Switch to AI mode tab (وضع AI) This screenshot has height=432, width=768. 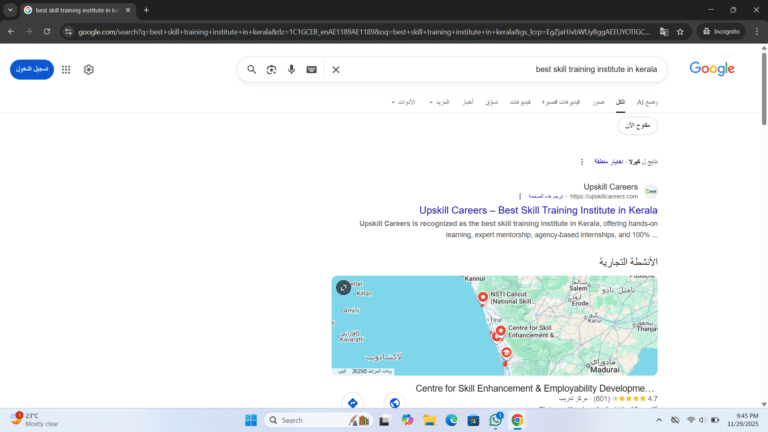(647, 102)
